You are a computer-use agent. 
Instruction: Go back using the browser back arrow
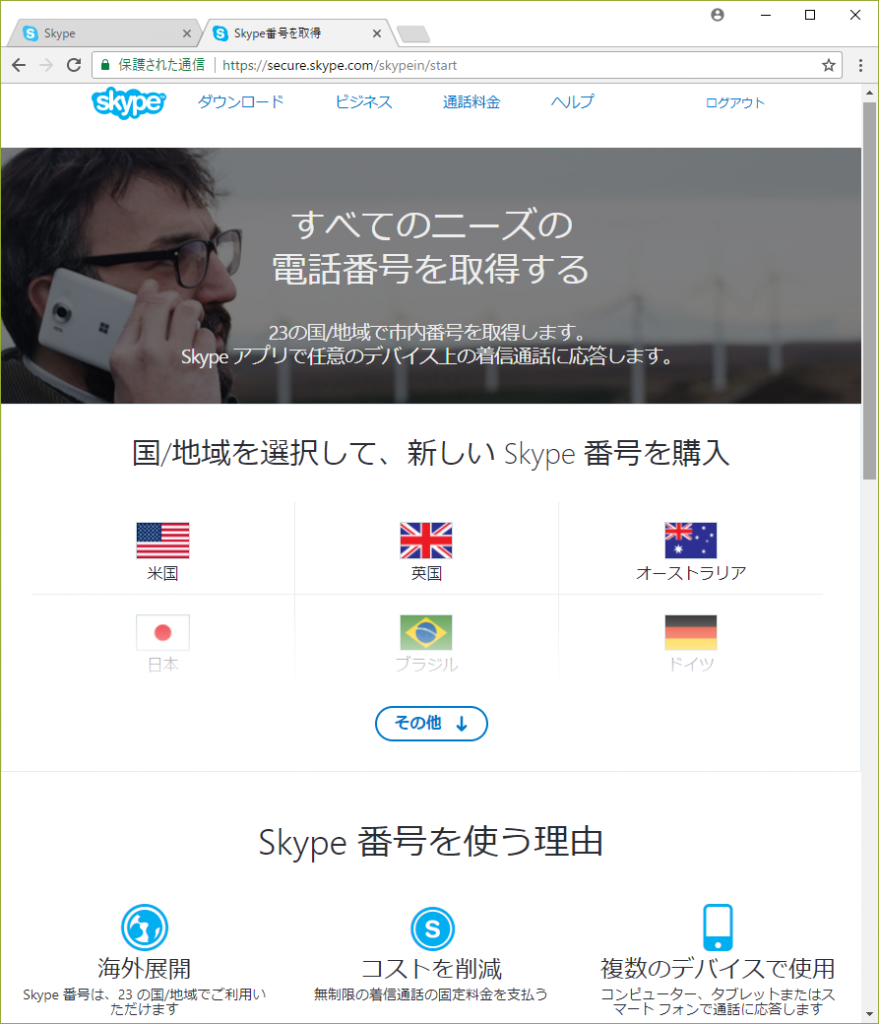click(19, 65)
